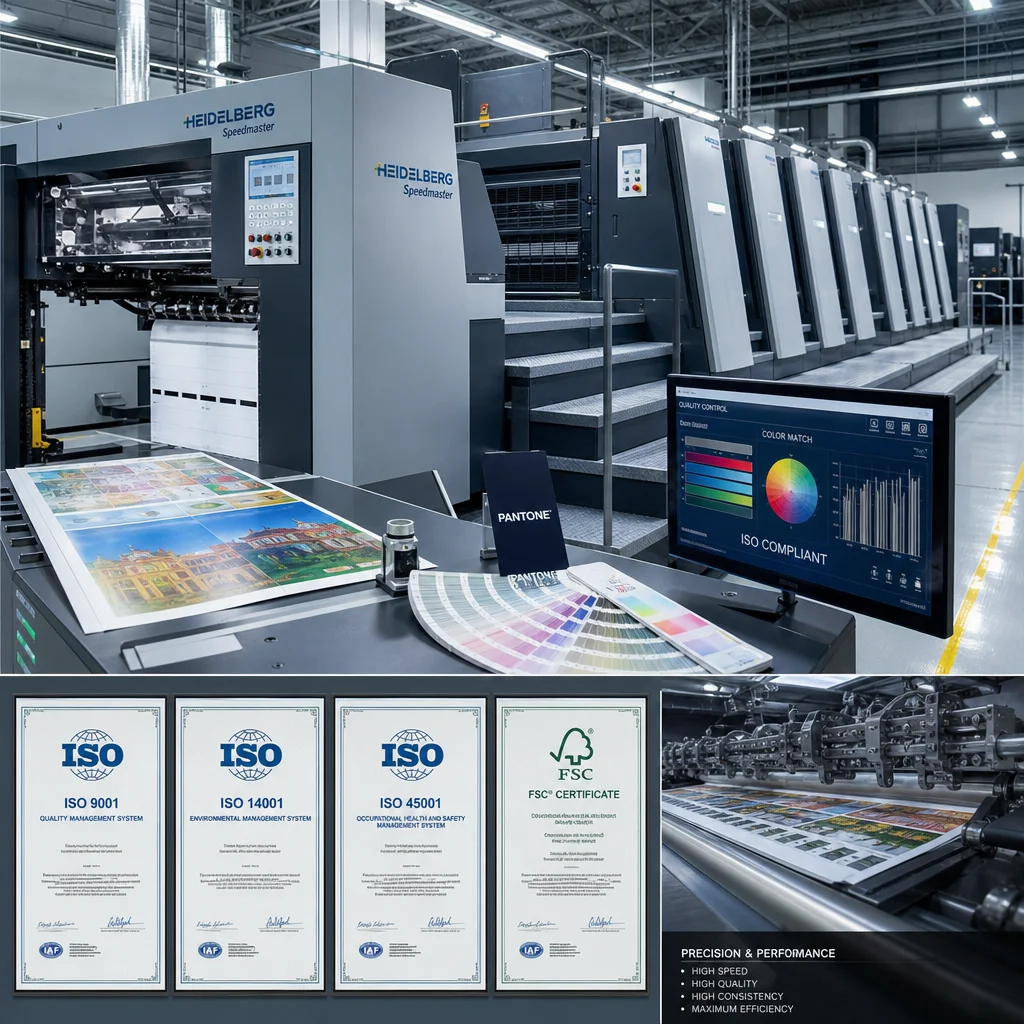
Task: Click the rightmost bottom-row icon on the Quality Control monitor
Action: (x=918, y=584)
